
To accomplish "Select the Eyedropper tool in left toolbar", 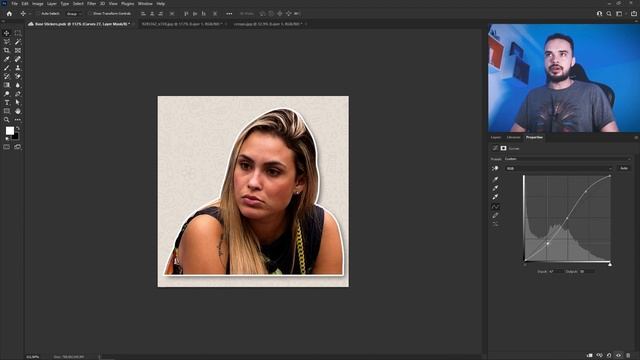I will click(x=7, y=59).
